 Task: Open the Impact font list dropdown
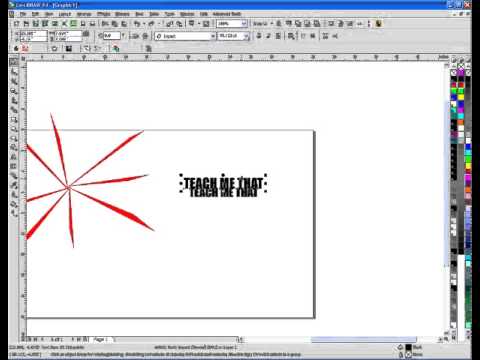[213, 36]
